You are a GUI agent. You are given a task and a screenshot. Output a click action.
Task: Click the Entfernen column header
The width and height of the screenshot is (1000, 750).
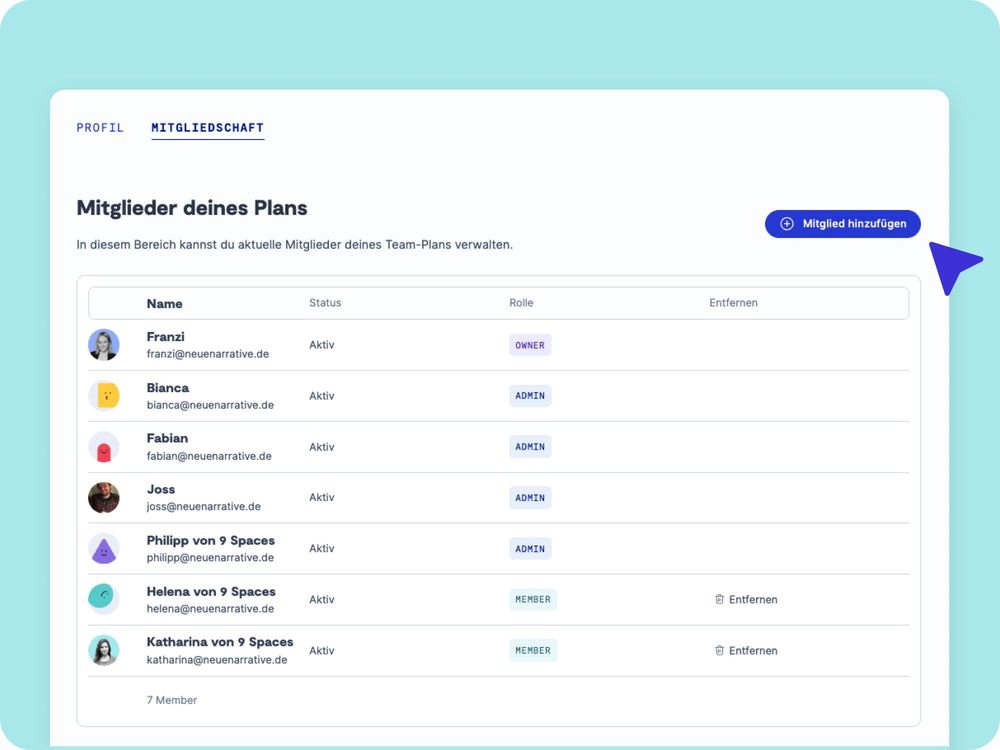[733, 303]
